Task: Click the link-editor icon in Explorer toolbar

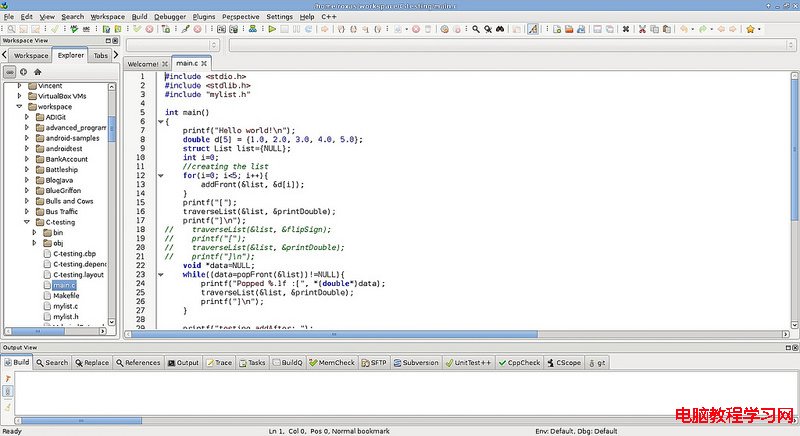Action: click(x=10, y=72)
